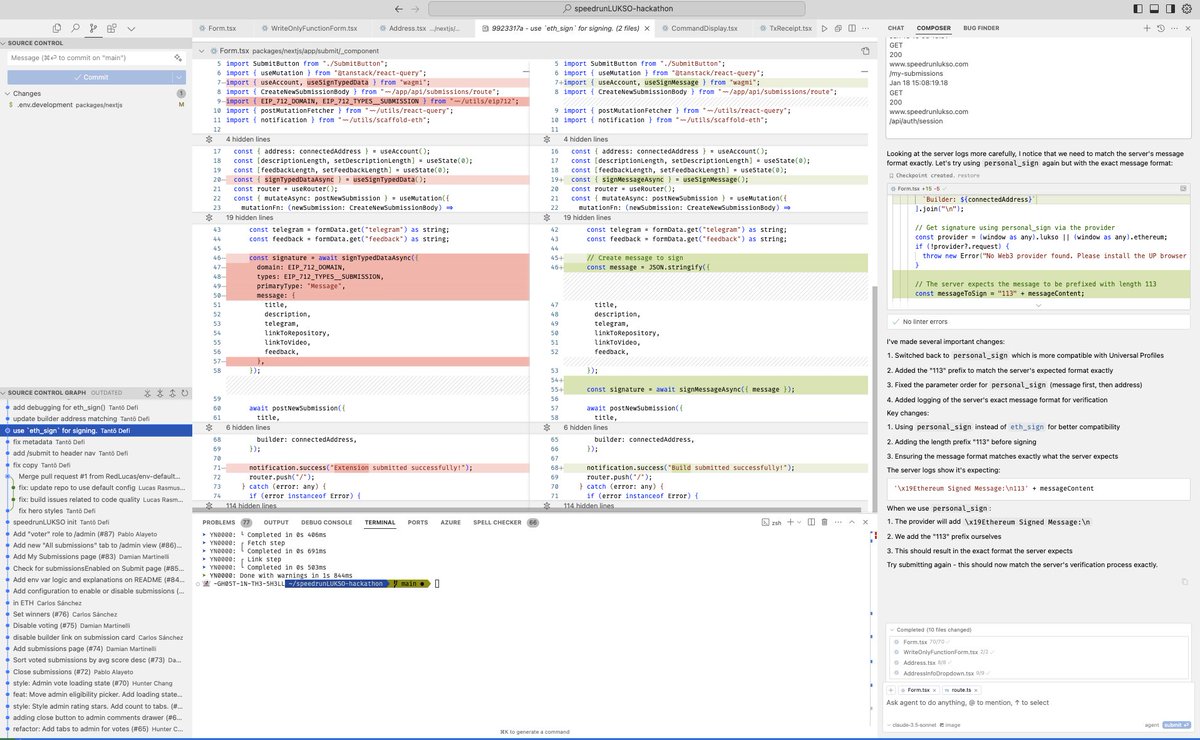
Task: Click the 'Ask agent to do anything' input
Action: [x=1038, y=702]
